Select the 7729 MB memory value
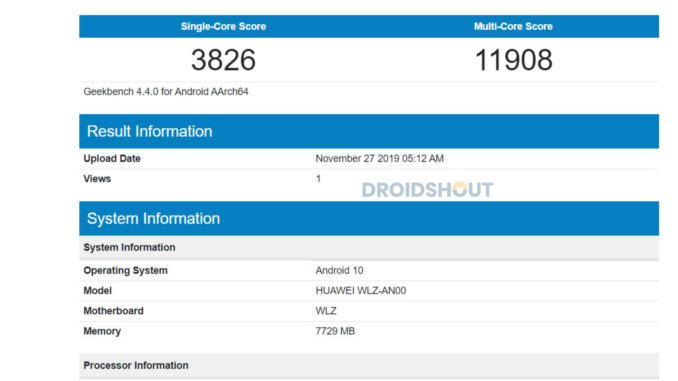 [x=335, y=331]
